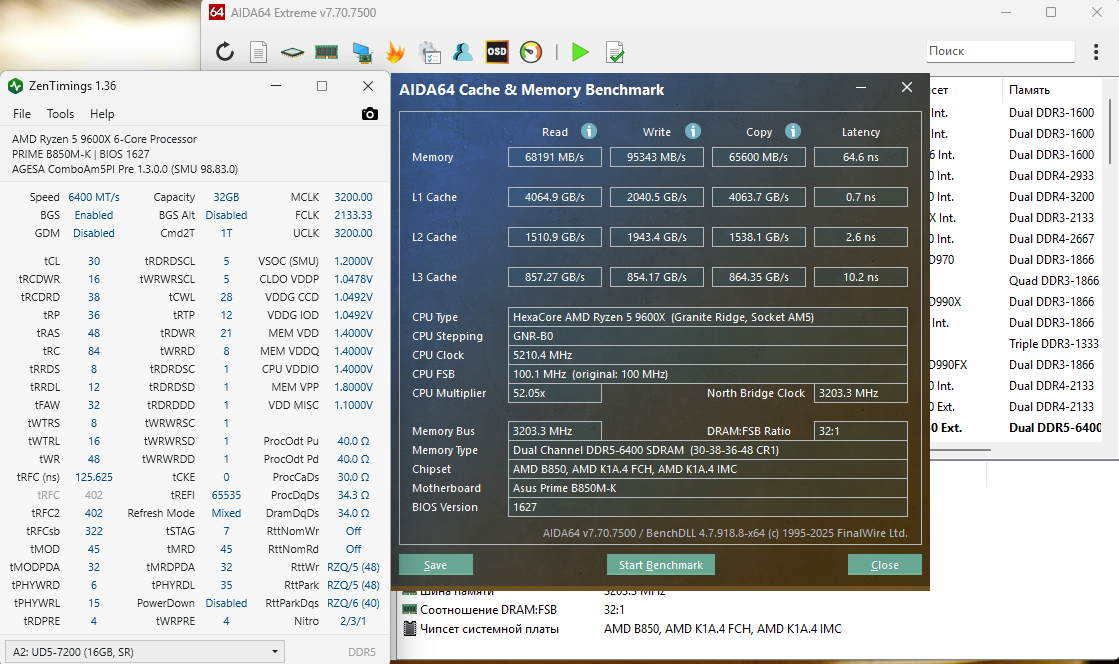Viewport: 1119px width, 664px height.
Task: Click the AIDA64 app logo in title bar
Action: [217, 12]
